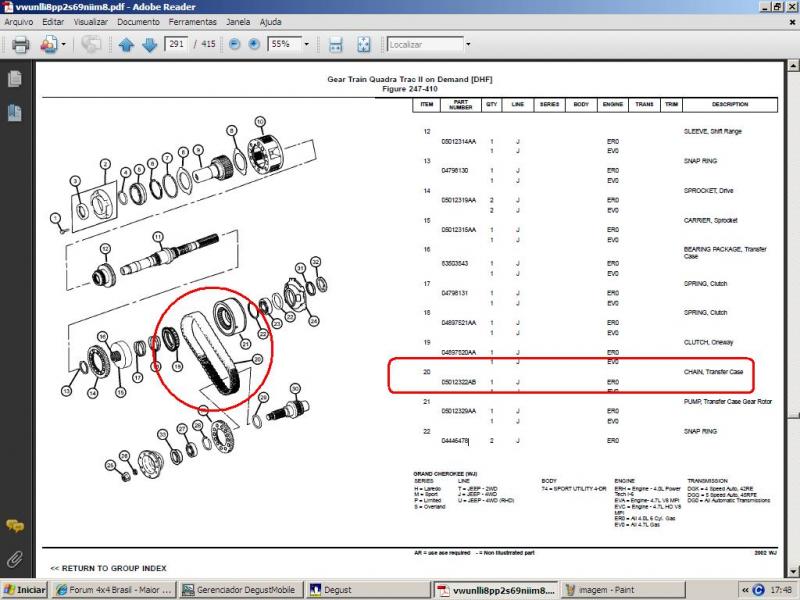The width and height of the screenshot is (800, 600).
Task: Open the Localizar search options dropdown
Action: pos(468,44)
